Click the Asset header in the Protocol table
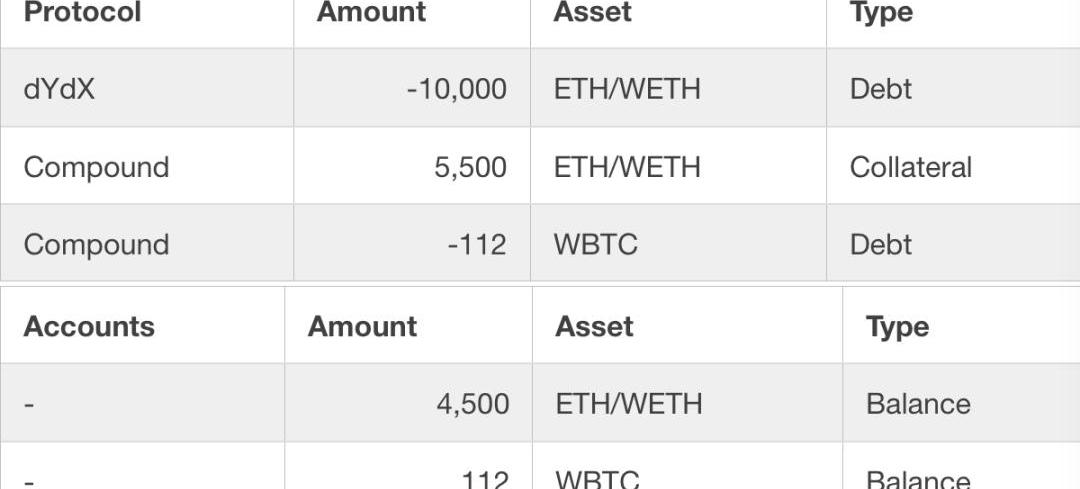 (593, 13)
